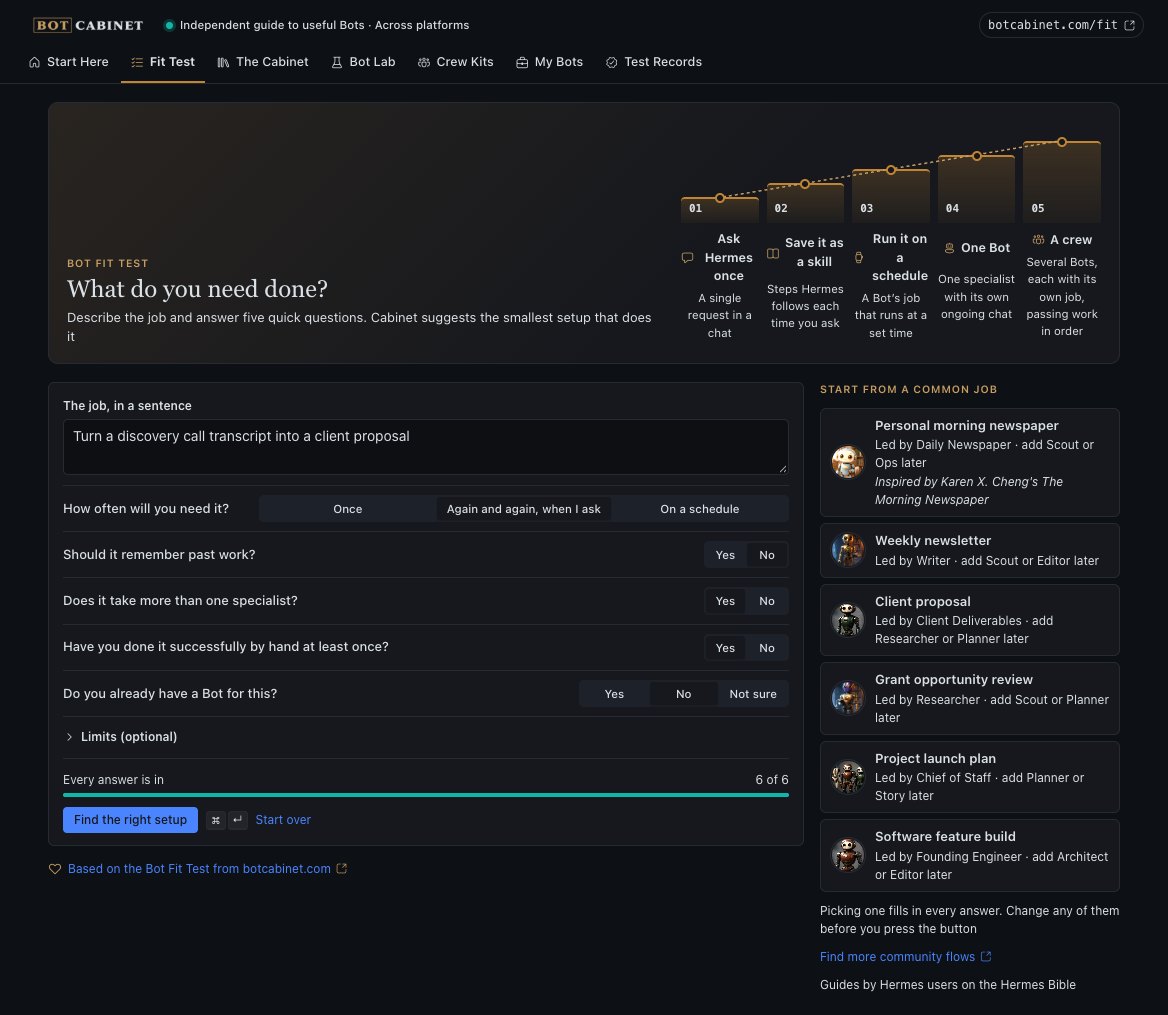
Task: Click the Personal morning newspaper robot avatar
Action: [x=848, y=462]
